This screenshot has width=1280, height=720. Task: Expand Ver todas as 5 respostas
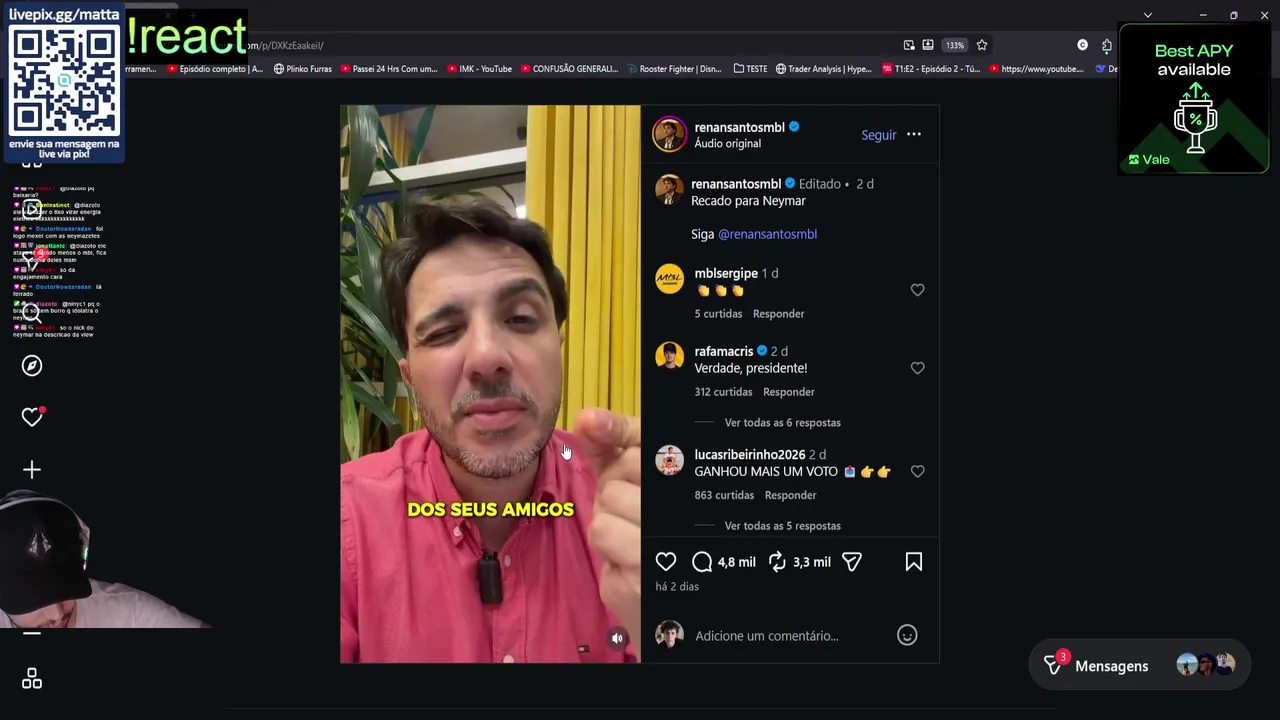(782, 525)
